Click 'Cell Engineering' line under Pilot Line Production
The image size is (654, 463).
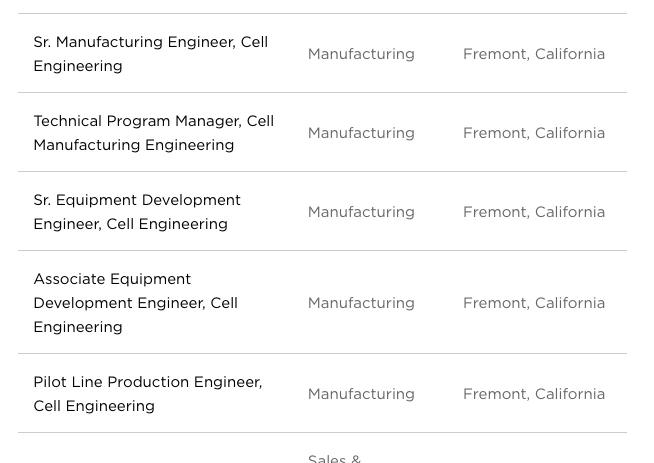(94, 406)
